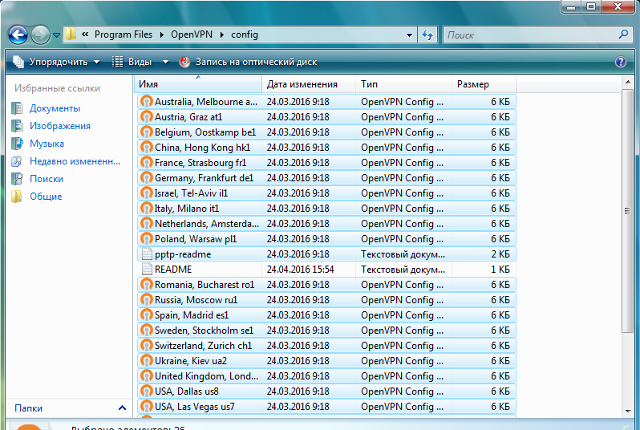Click the Germany, Frankfurt de1 file icon

(146, 178)
